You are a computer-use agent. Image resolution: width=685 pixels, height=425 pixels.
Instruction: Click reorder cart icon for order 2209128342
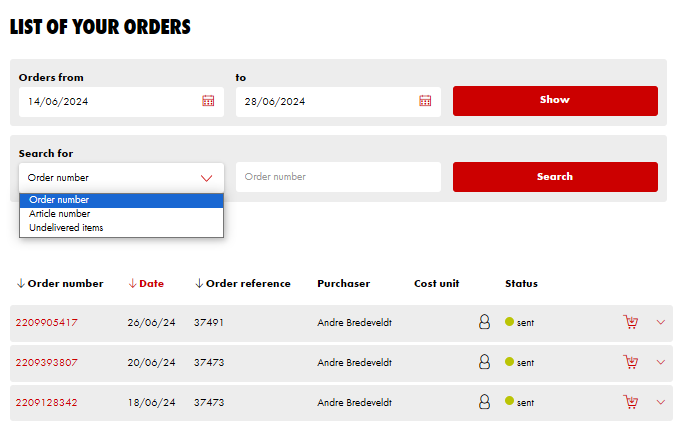click(x=630, y=402)
